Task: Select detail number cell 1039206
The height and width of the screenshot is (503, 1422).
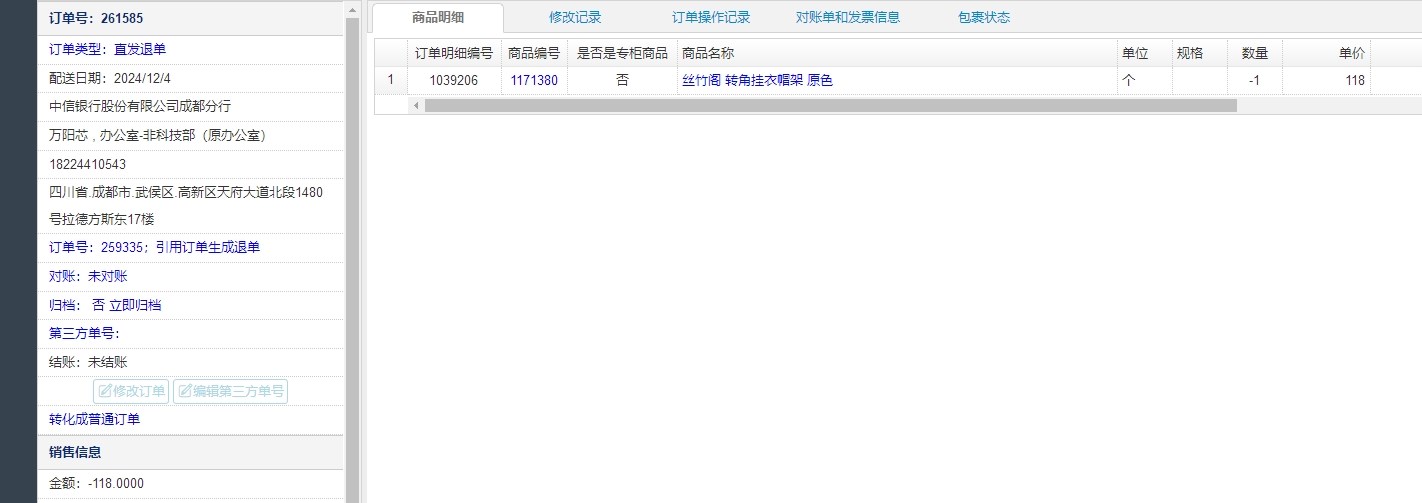Action: (454, 81)
